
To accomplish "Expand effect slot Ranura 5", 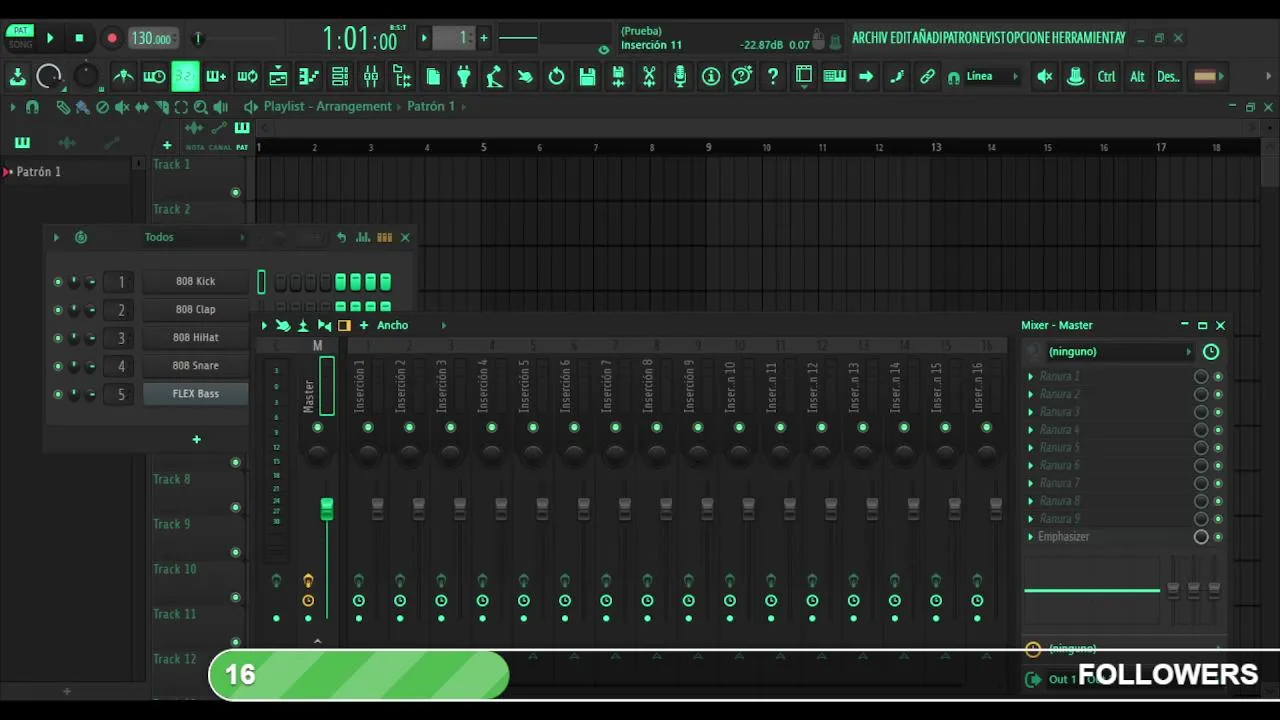I will [x=1031, y=448].
